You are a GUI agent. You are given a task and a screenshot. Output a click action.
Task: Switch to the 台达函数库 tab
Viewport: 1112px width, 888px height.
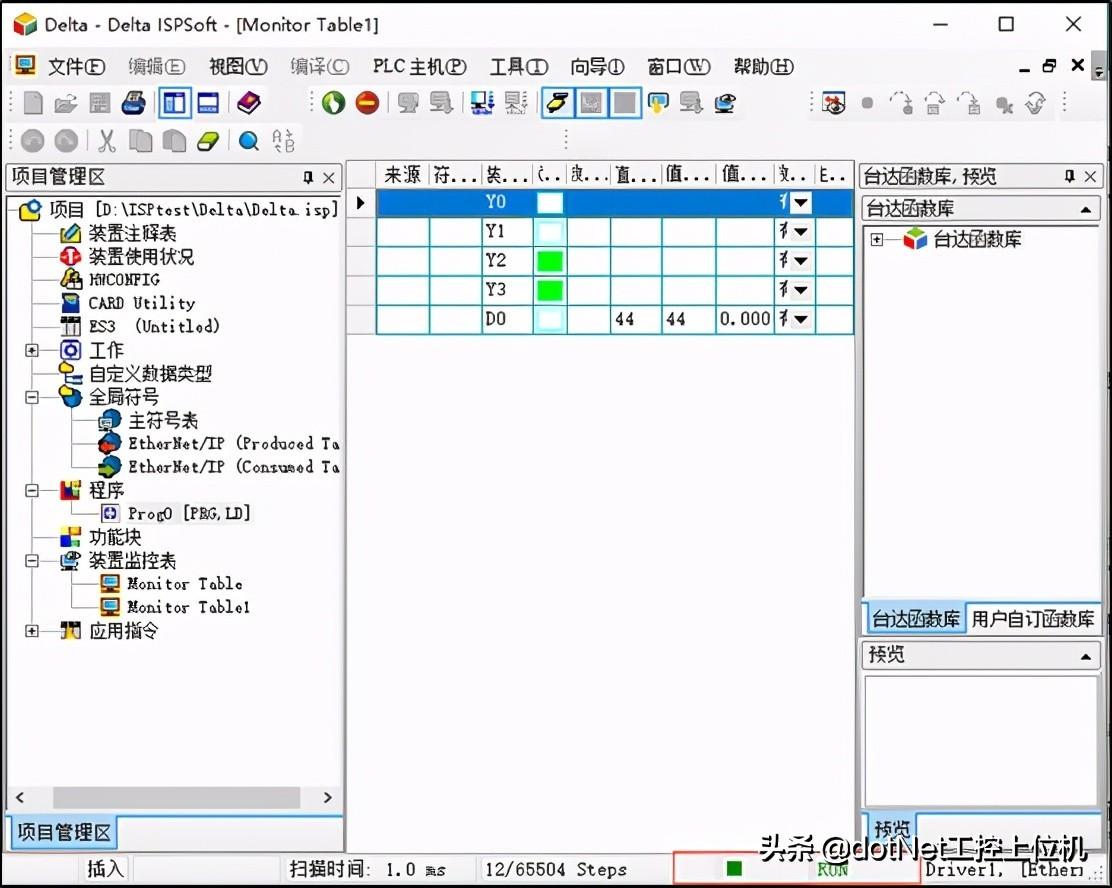[916, 619]
